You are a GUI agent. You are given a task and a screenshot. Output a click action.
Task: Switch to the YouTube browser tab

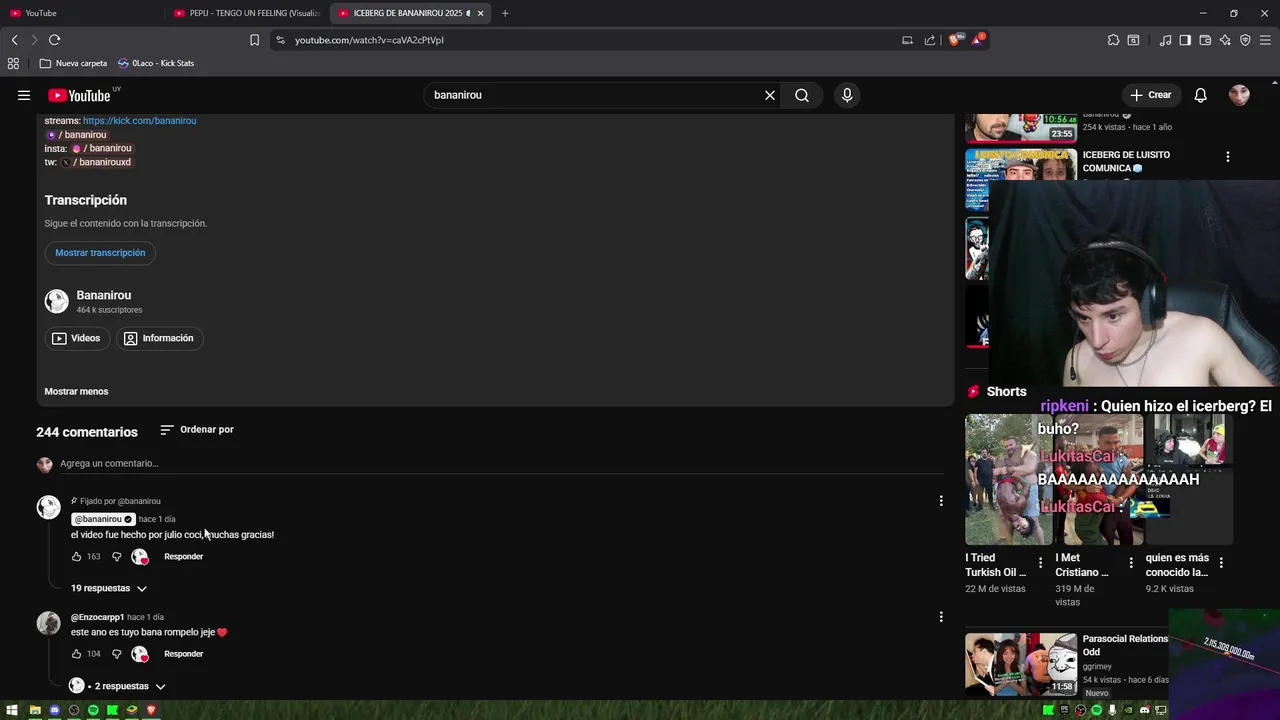[82, 13]
